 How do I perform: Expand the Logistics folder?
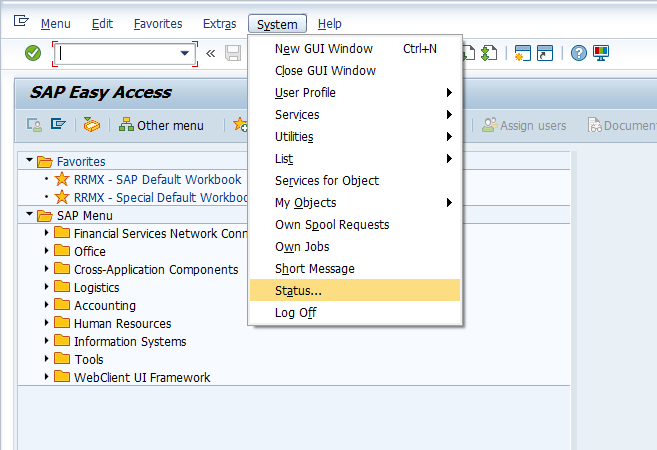click(x=46, y=288)
